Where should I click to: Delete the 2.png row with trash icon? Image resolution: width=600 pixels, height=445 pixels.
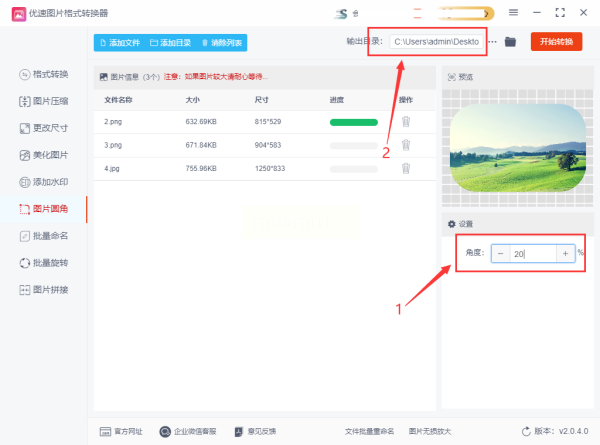click(x=406, y=122)
